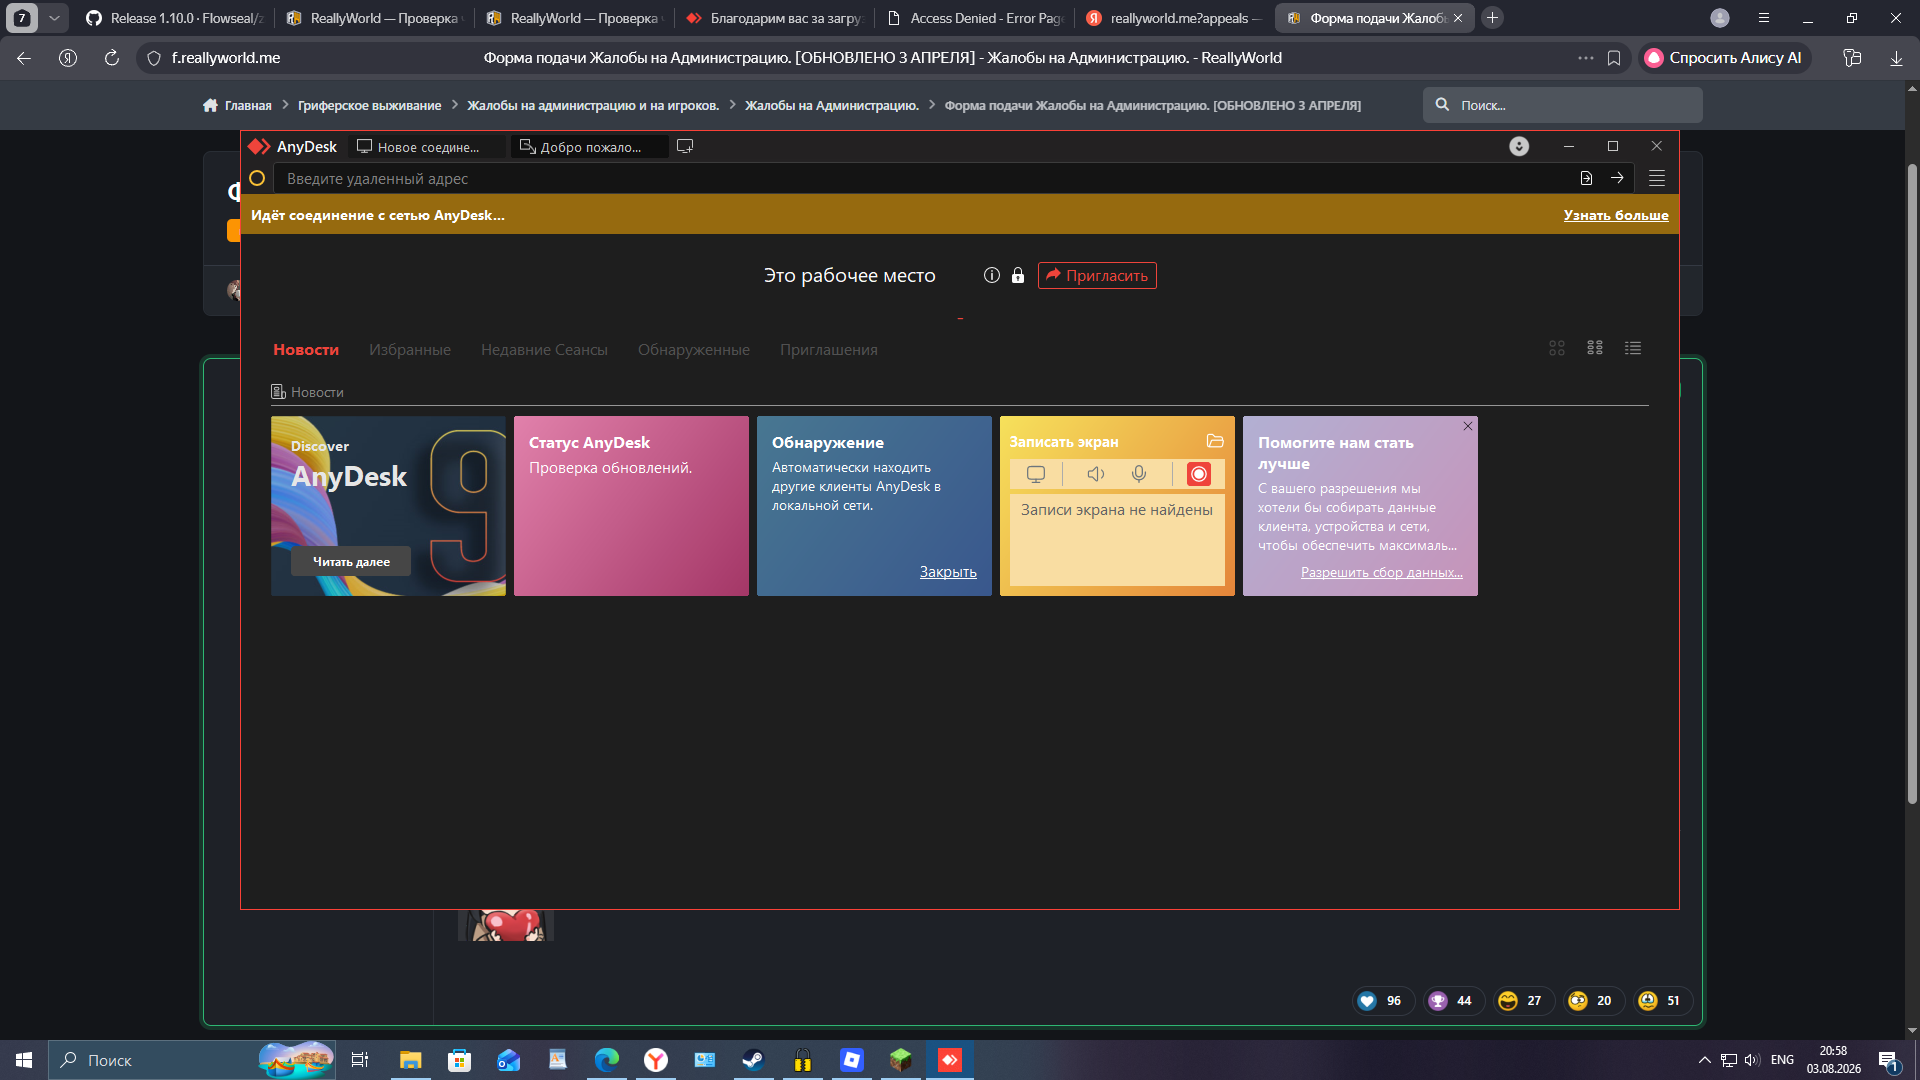This screenshot has width=1920, height=1080.
Task: Select the 'Добро пожало...' AnyDesk tab
Action: [589, 147]
